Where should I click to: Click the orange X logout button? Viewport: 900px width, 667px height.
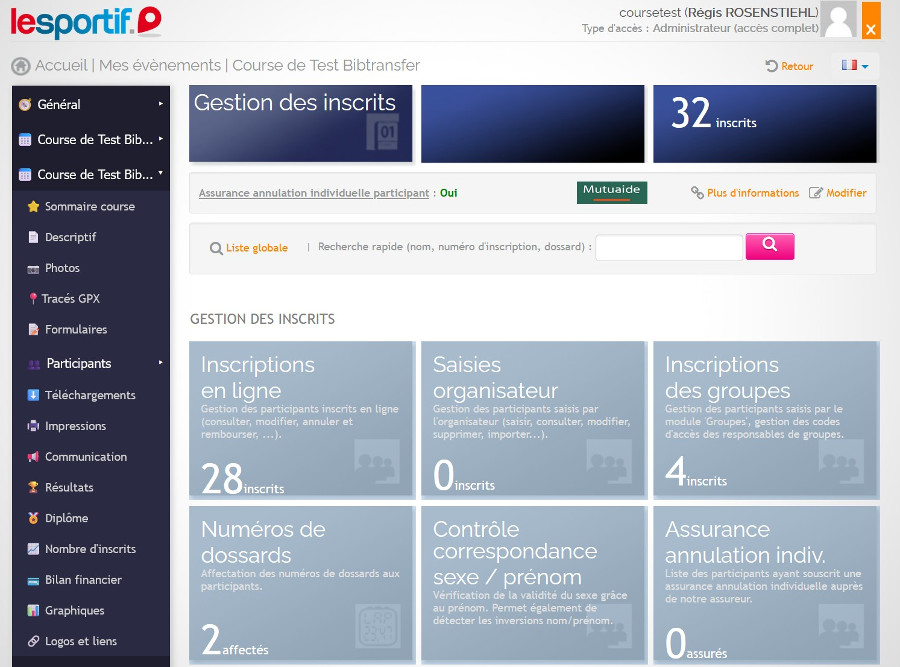pos(871,22)
